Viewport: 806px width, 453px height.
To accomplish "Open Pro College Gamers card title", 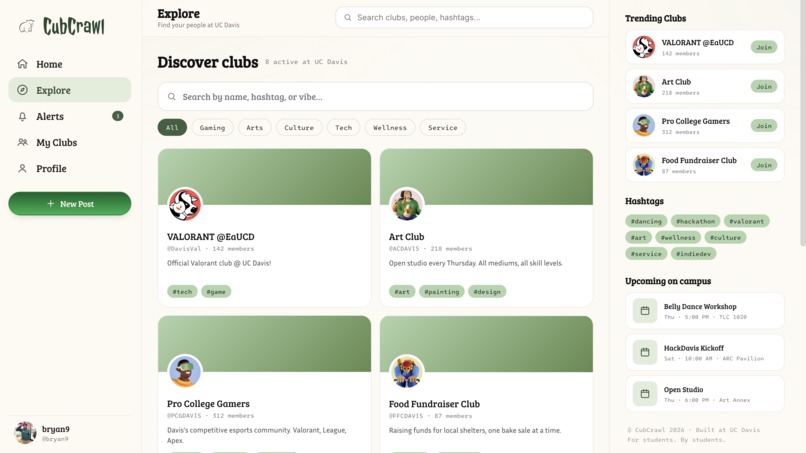I will click(208, 404).
